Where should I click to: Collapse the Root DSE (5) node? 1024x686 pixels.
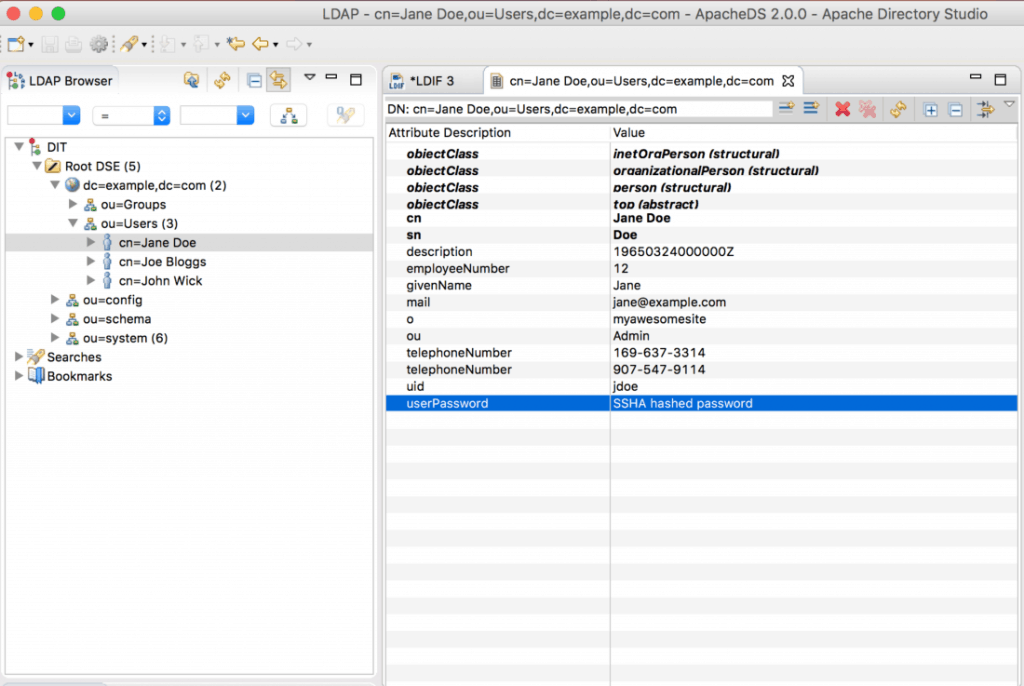coord(37,166)
